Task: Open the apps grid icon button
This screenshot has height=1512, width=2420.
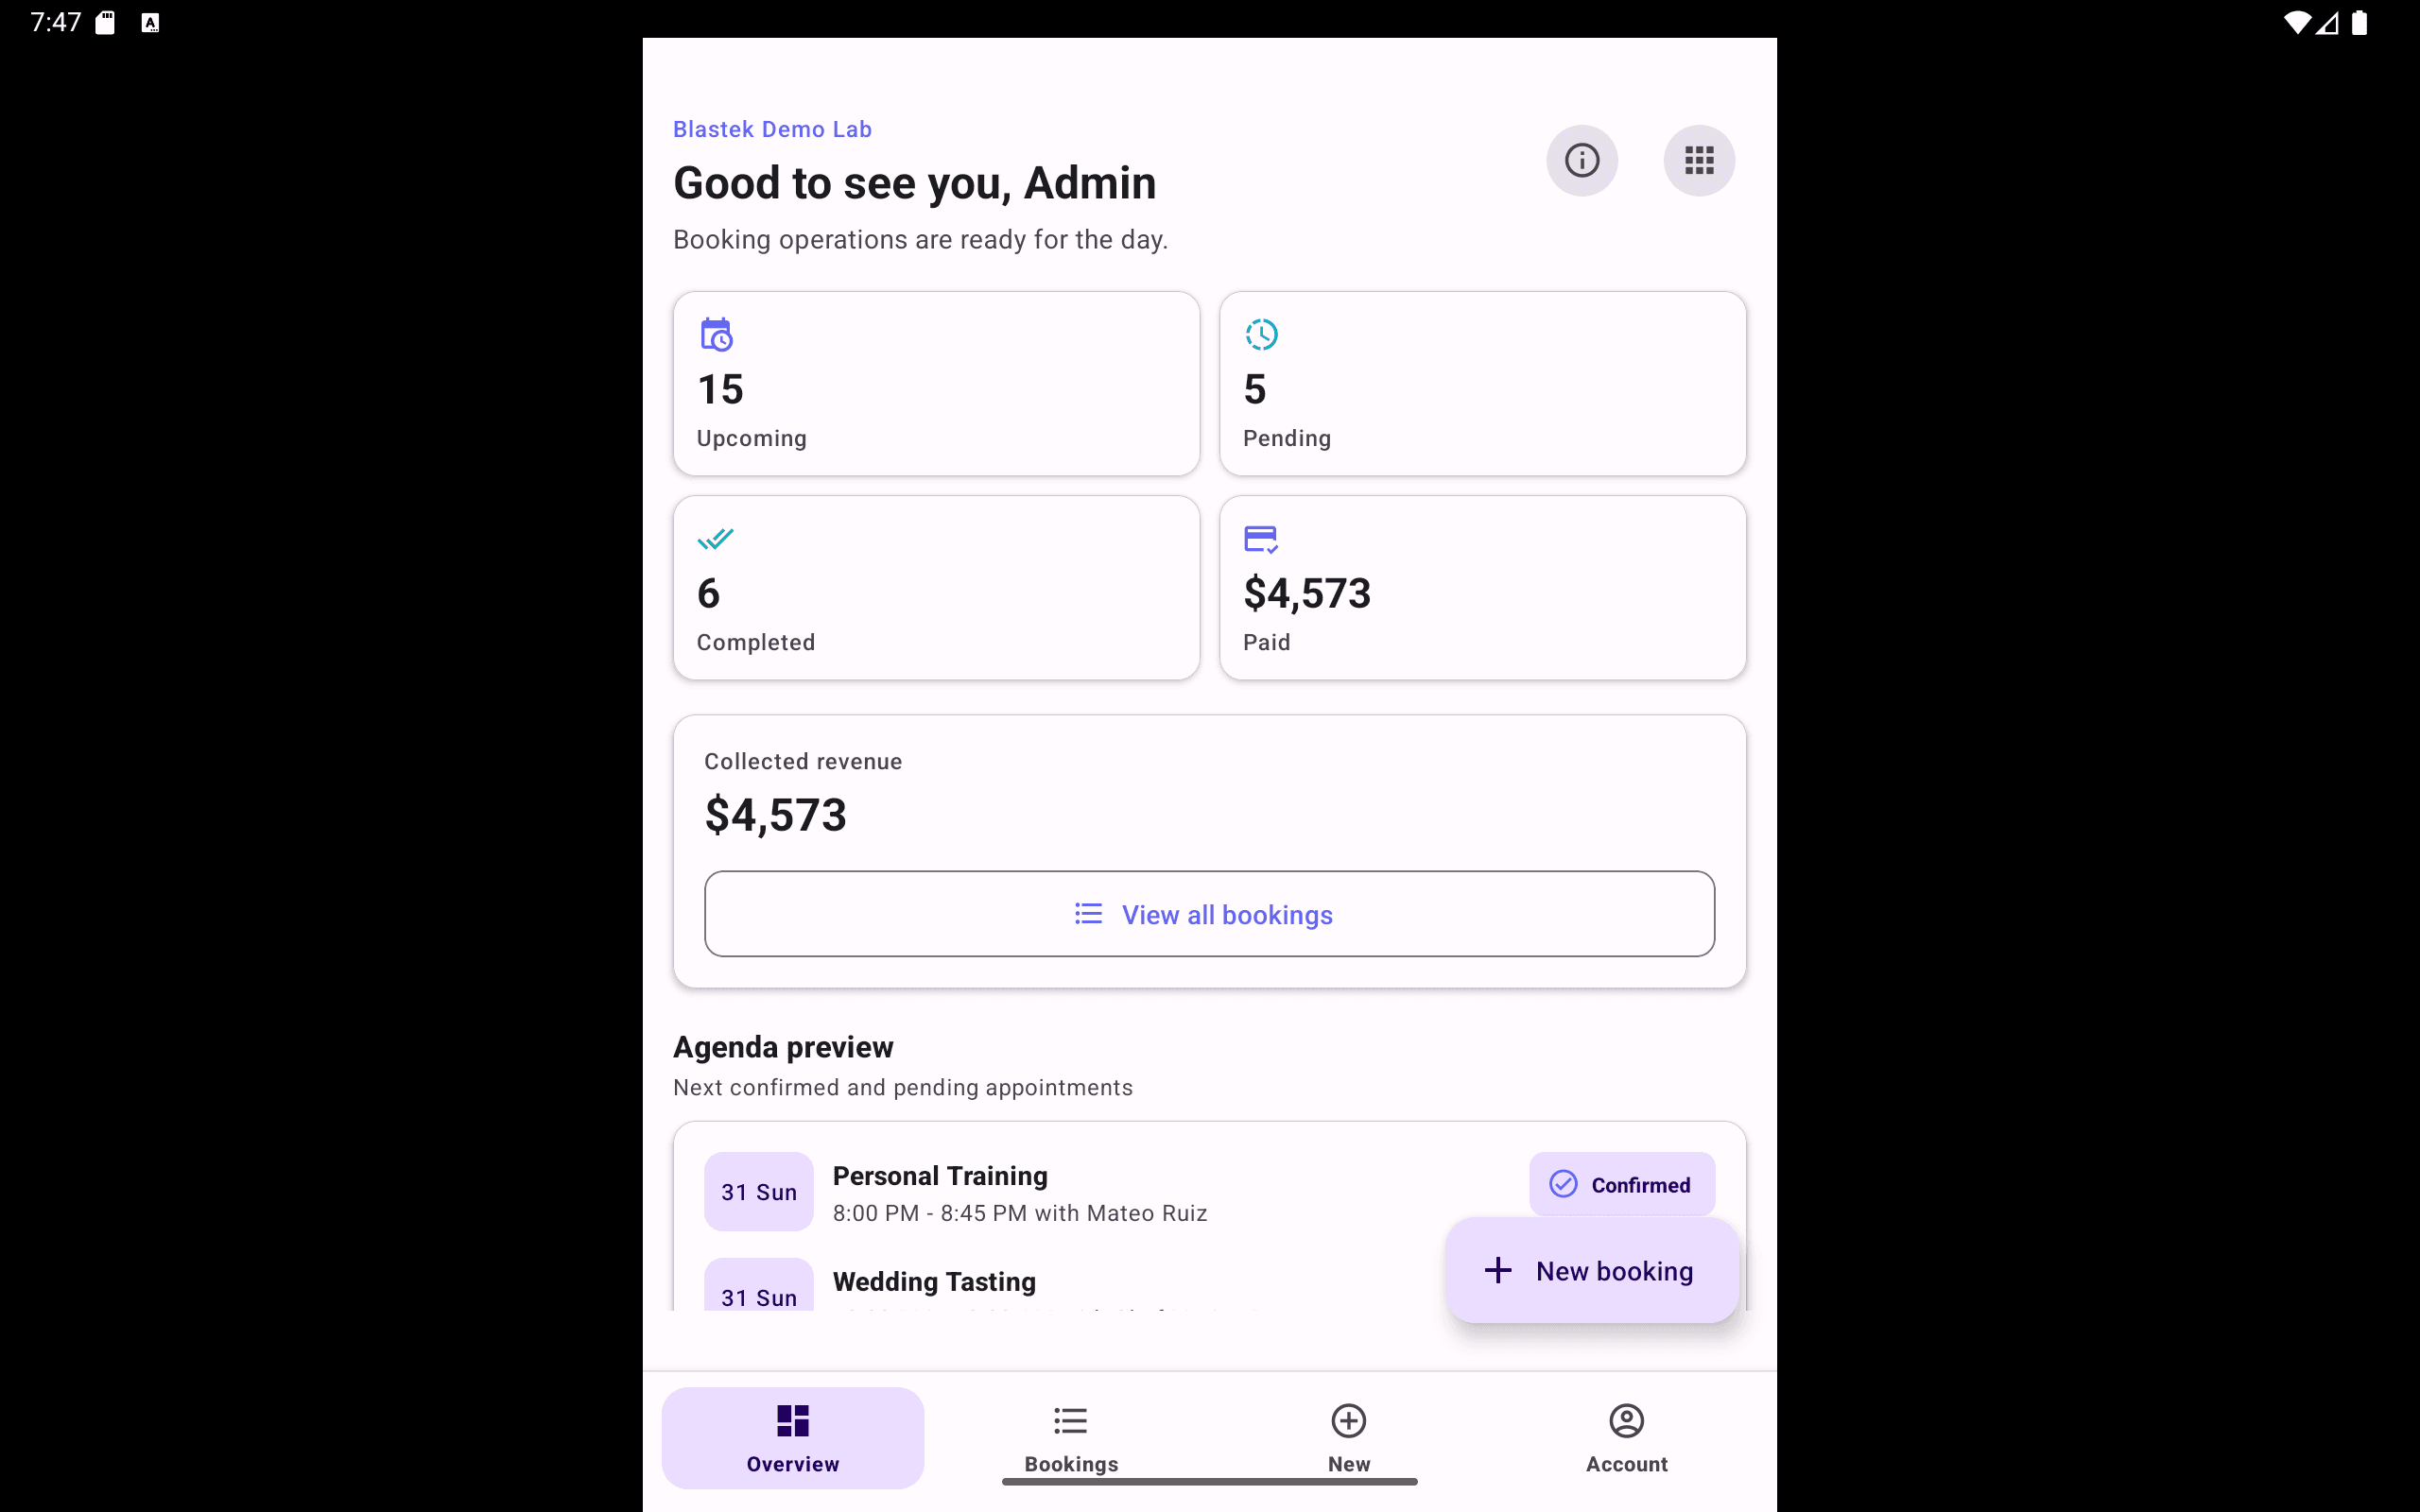Action: [1699, 160]
